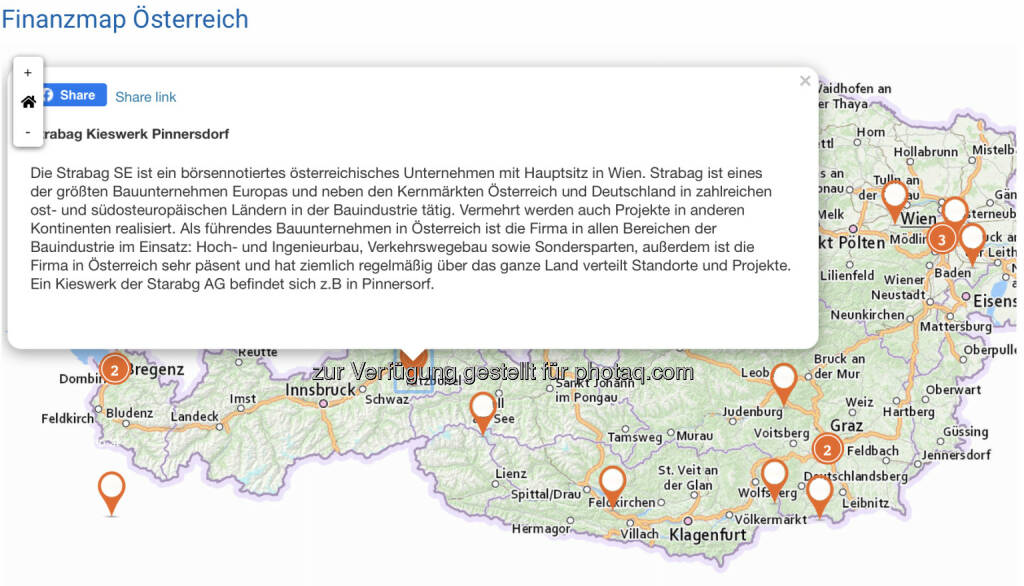Screen dimensions: 1024x586
Task: Click the Feldbach town label
Action: 872,451
